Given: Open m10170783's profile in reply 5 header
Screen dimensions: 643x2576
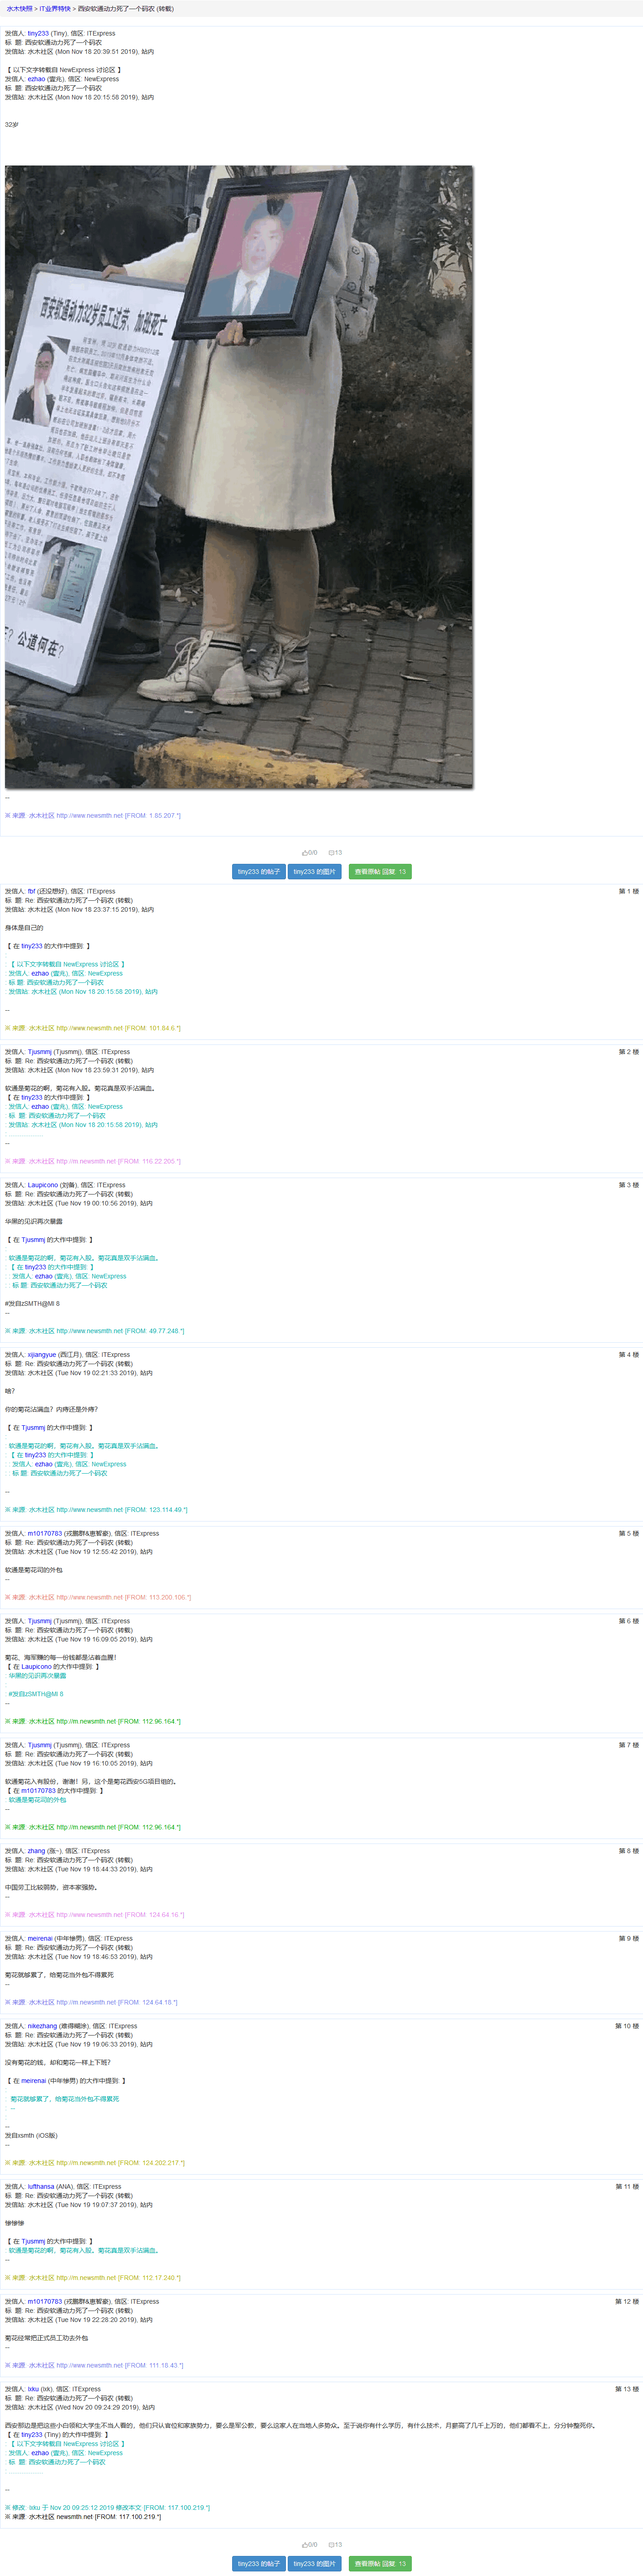Looking at the screenshot, I should (45, 1533).
